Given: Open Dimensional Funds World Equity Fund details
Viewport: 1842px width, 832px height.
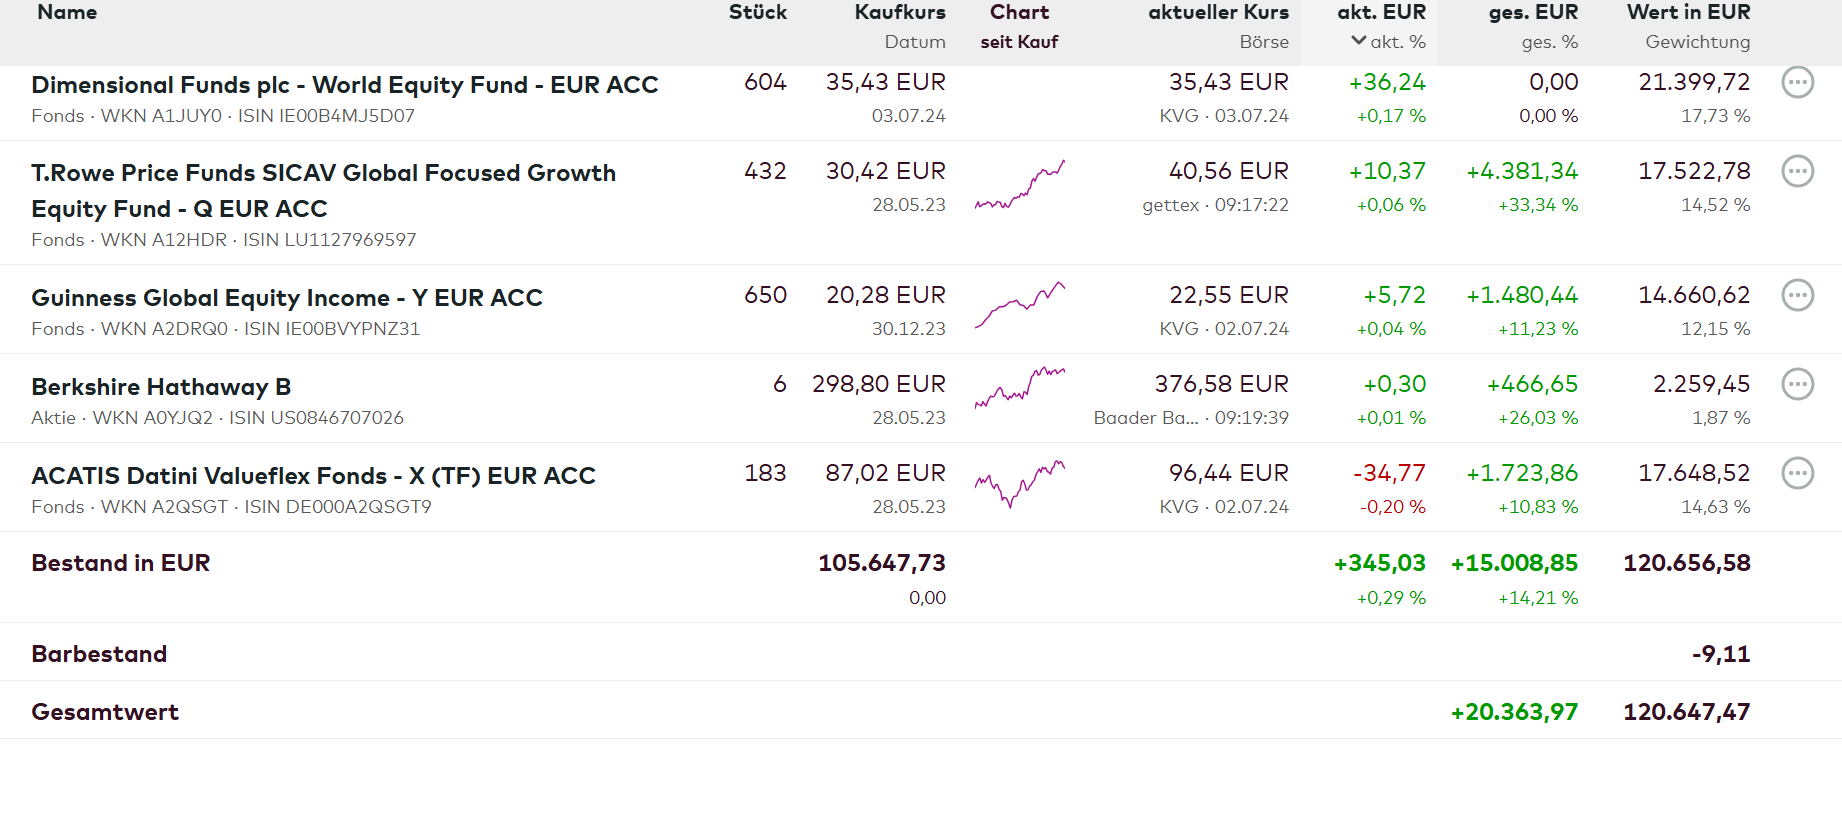Looking at the screenshot, I should 344,85.
